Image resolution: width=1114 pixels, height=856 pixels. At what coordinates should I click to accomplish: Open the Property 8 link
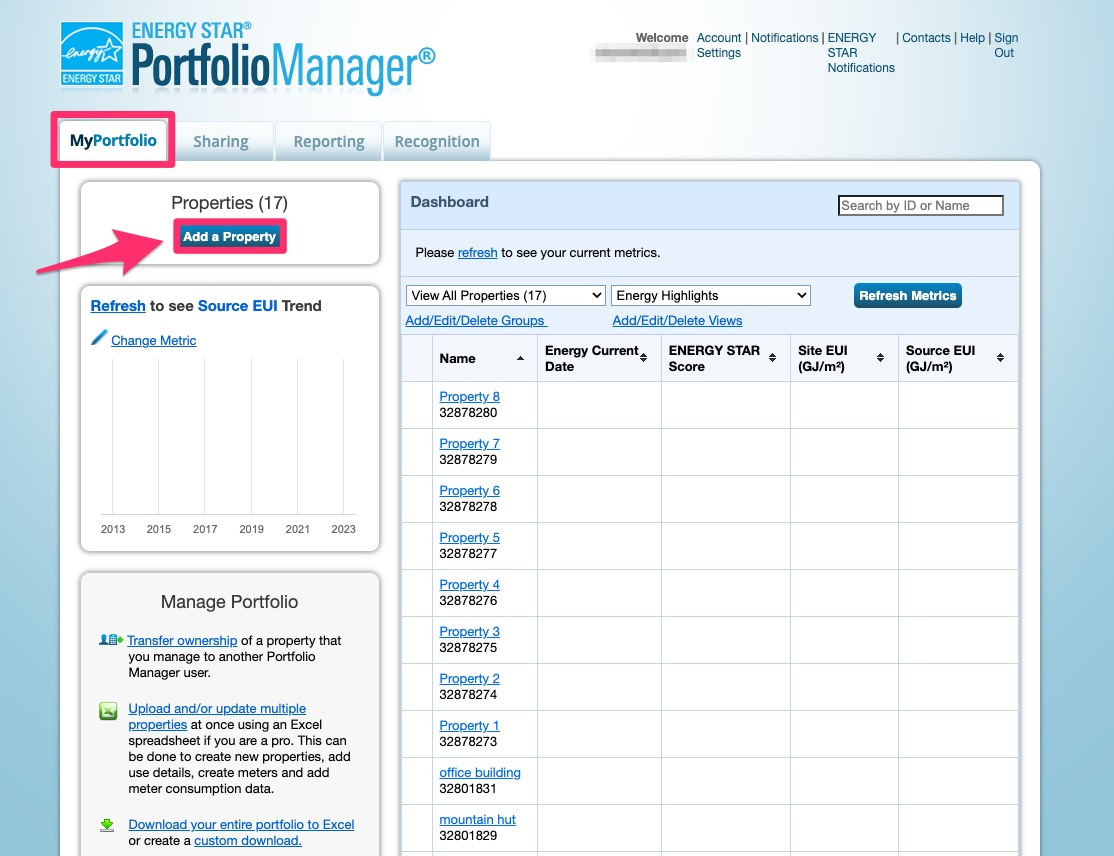pos(469,396)
